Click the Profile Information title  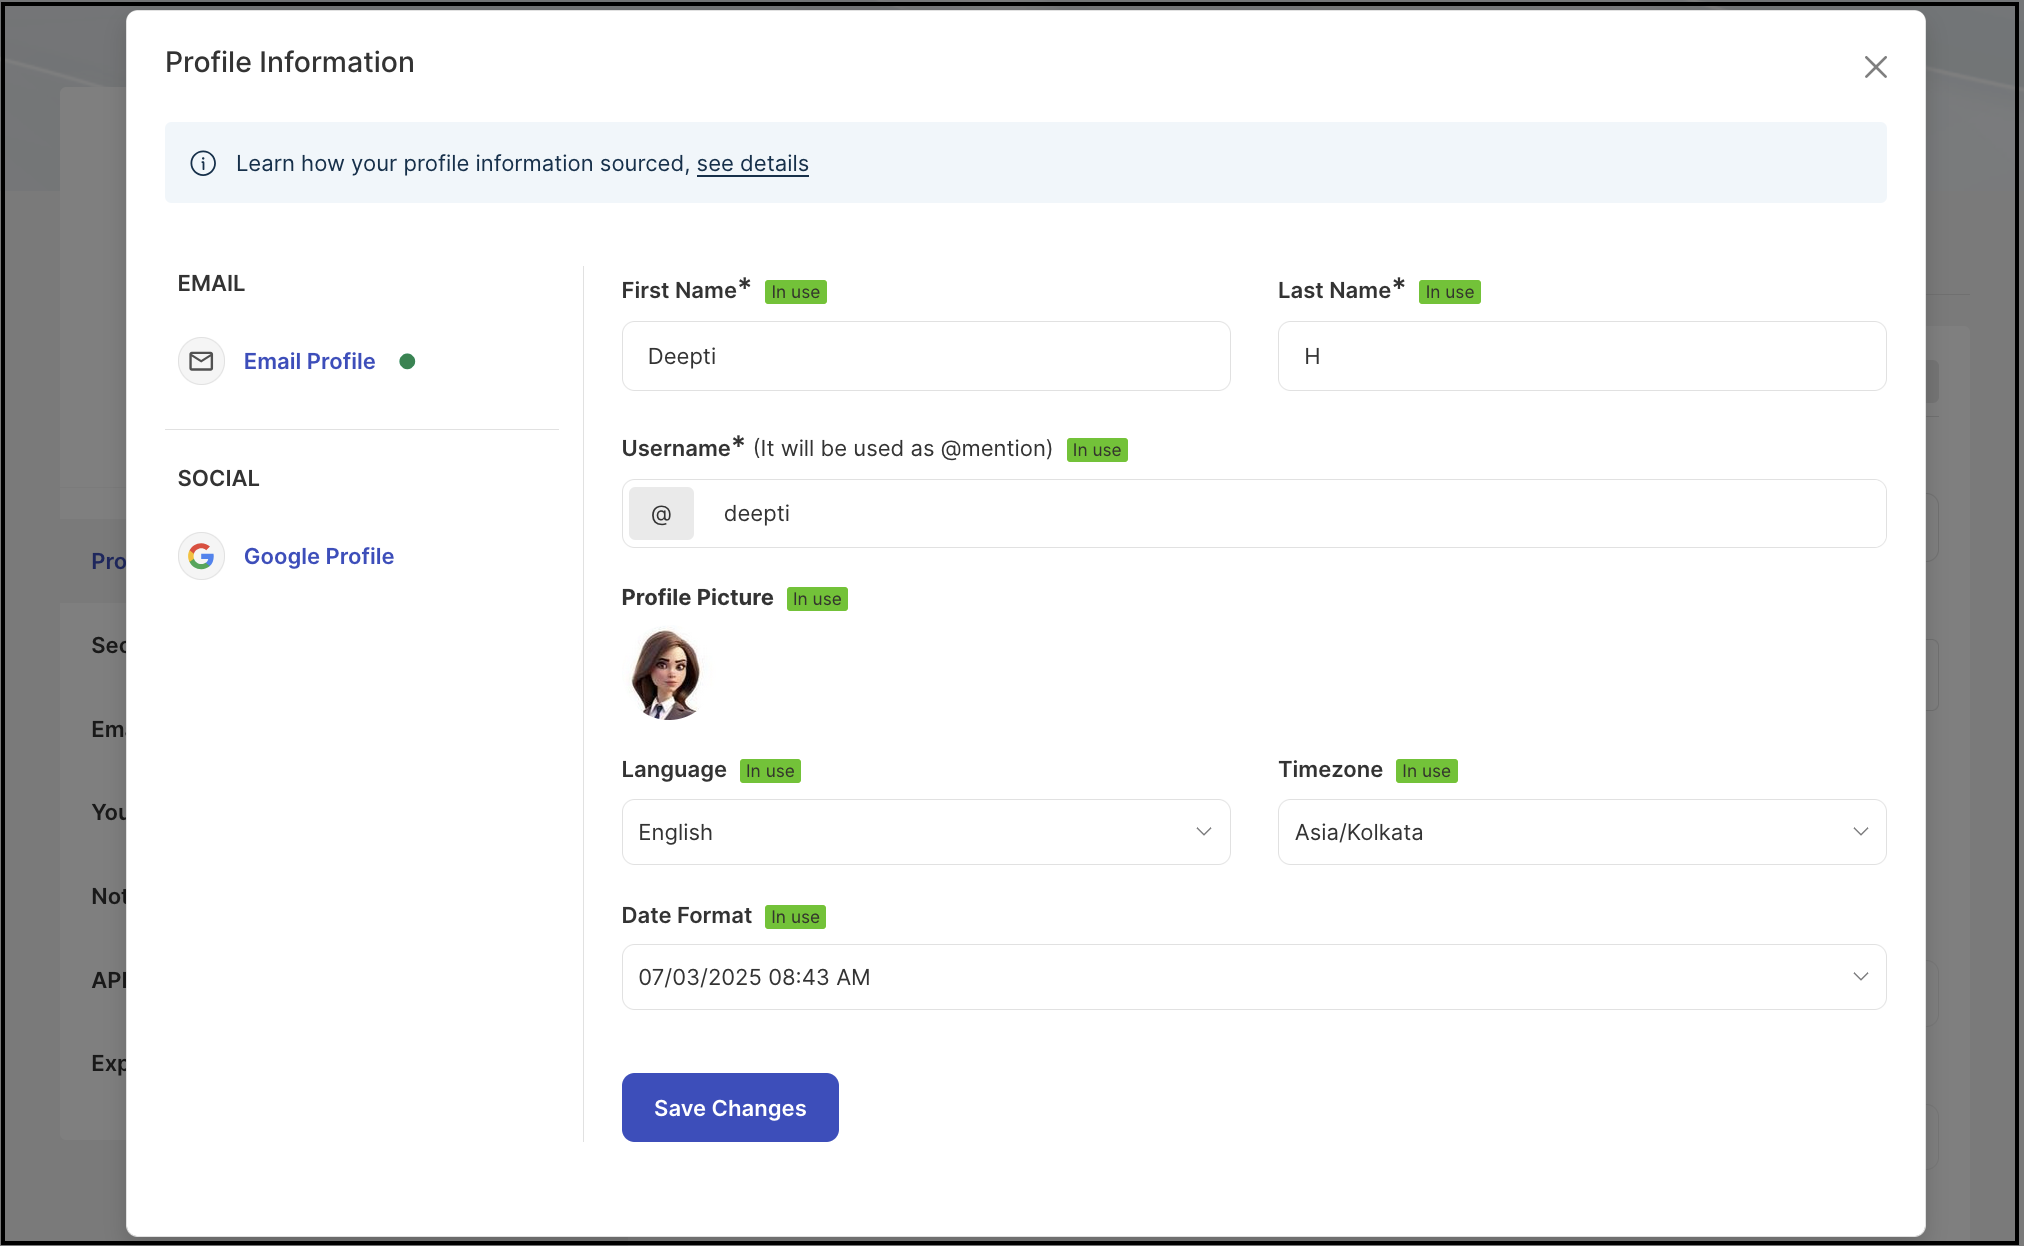[290, 62]
